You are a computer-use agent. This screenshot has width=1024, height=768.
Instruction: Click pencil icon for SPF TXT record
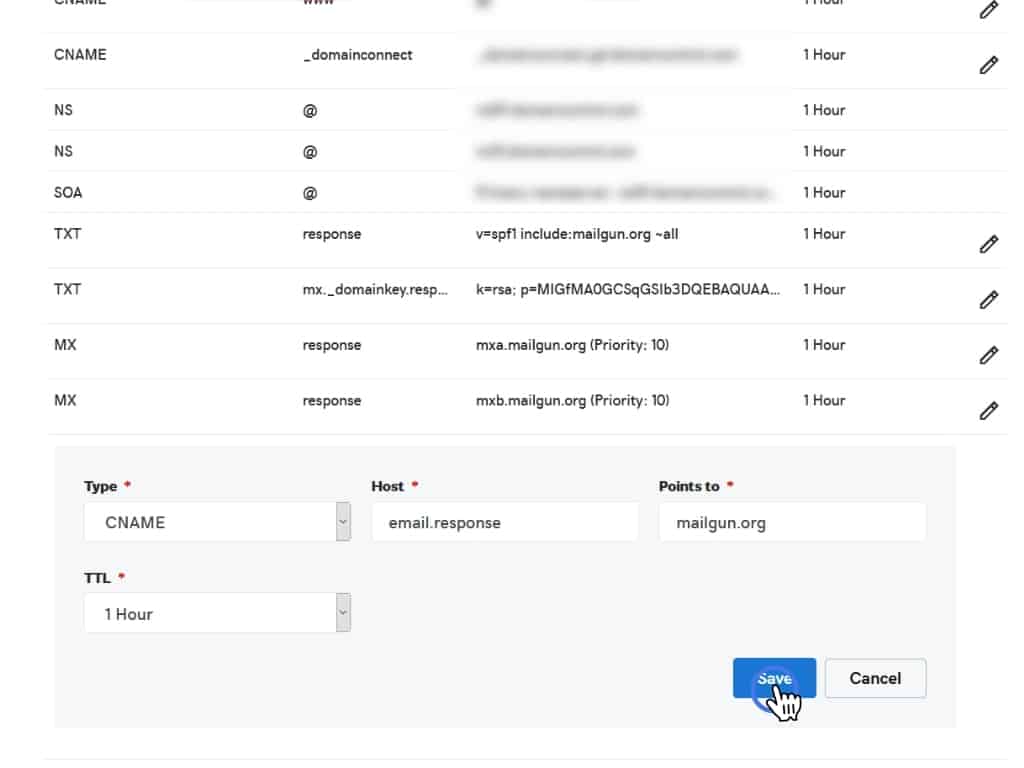[988, 244]
